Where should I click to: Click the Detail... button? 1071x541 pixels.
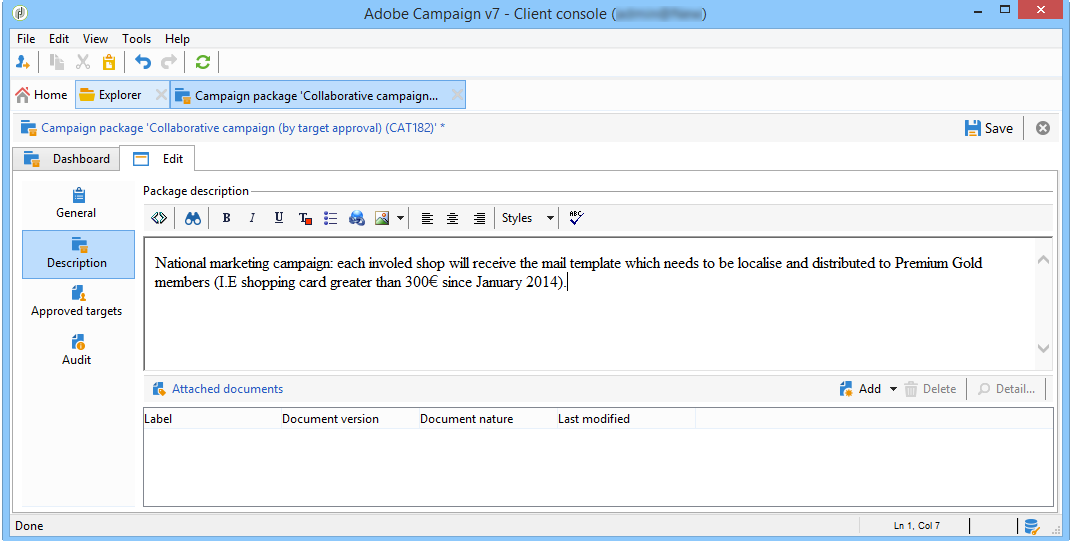pos(1006,389)
